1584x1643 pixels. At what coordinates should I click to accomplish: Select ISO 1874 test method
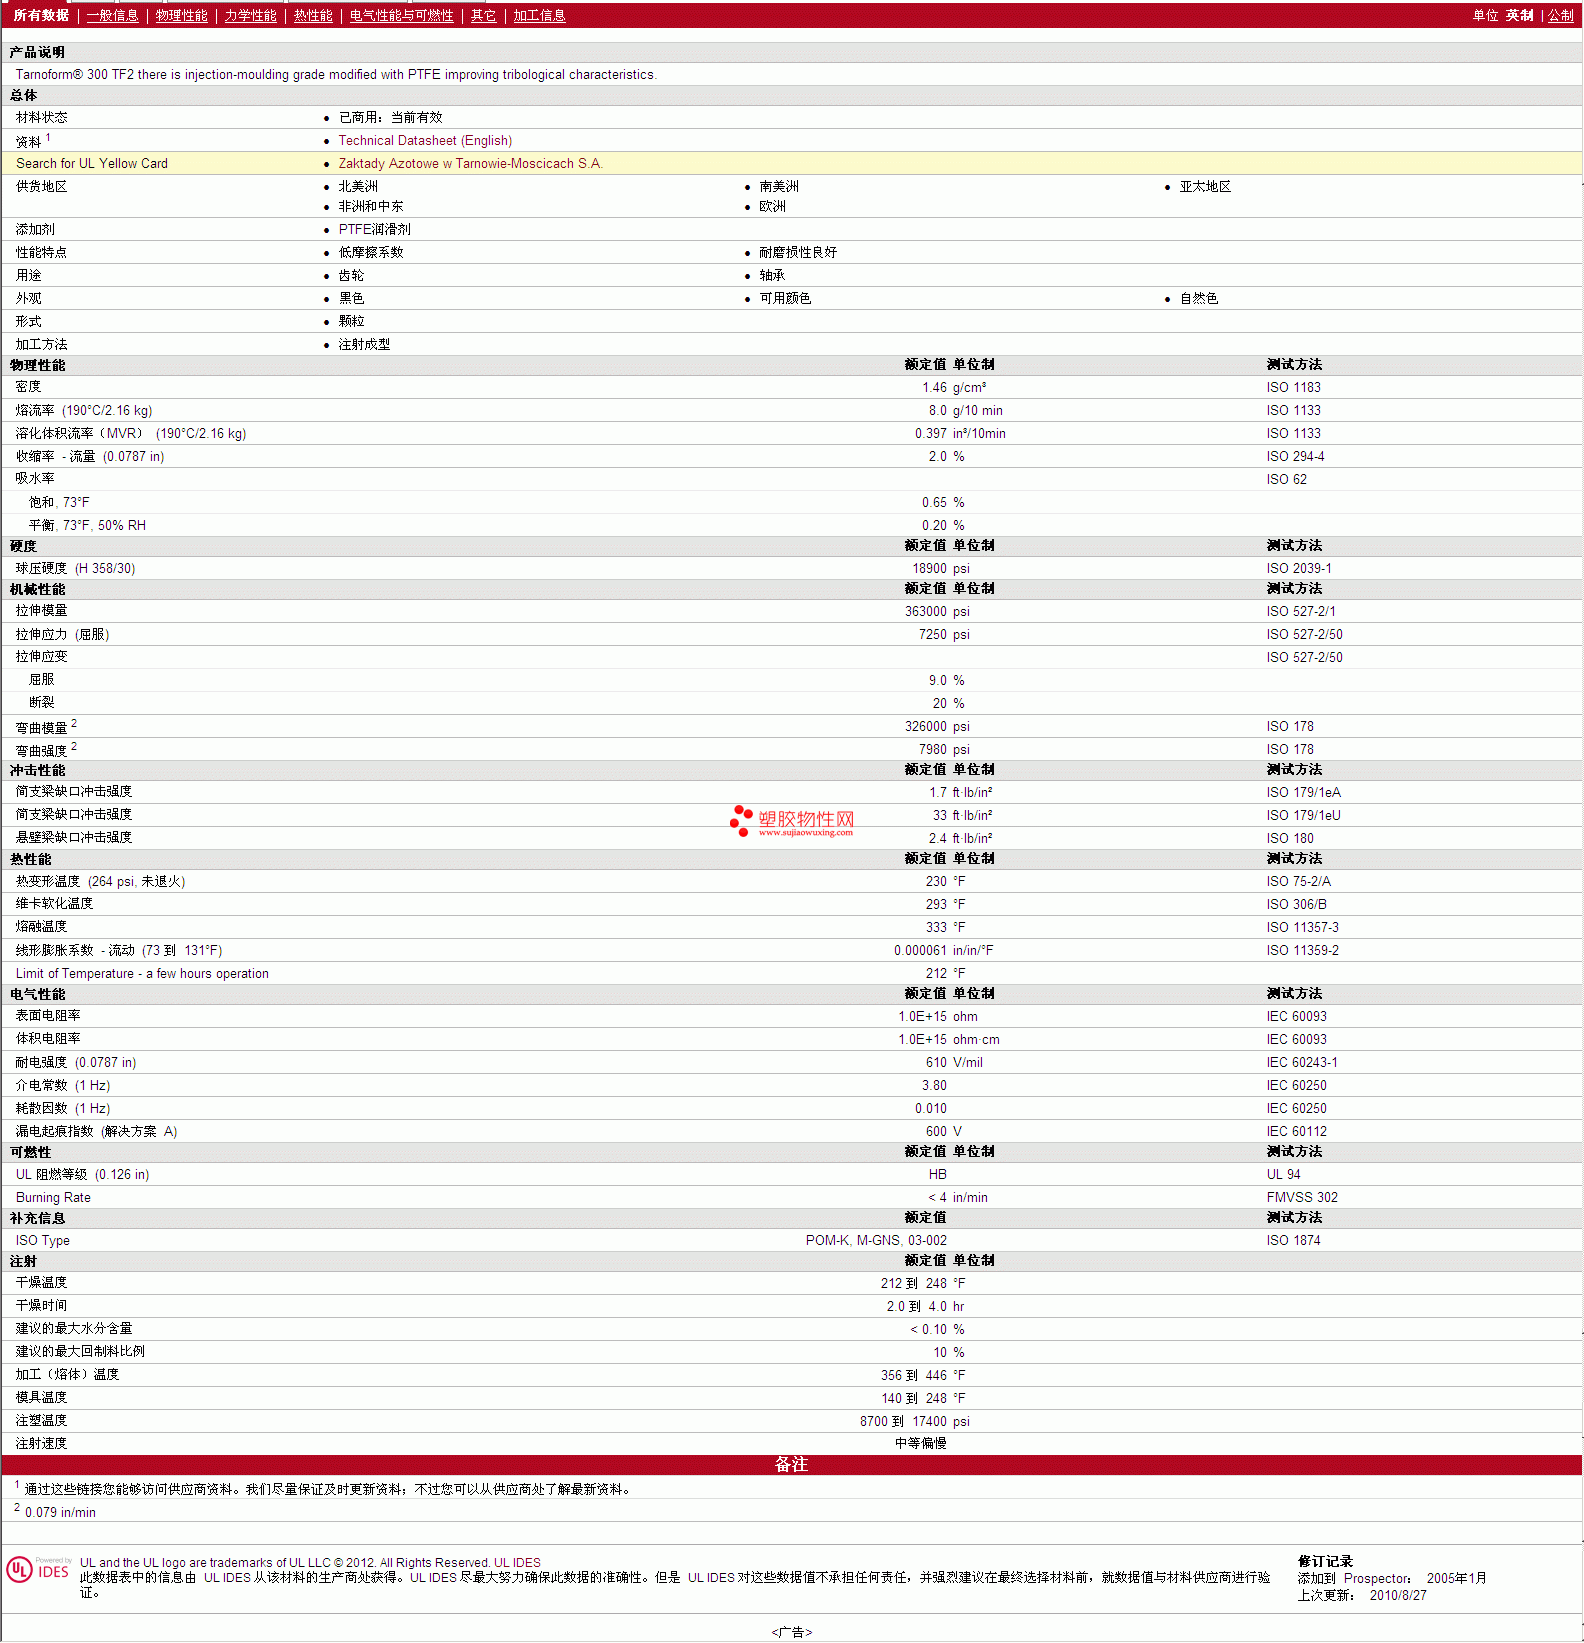(x=1293, y=1241)
